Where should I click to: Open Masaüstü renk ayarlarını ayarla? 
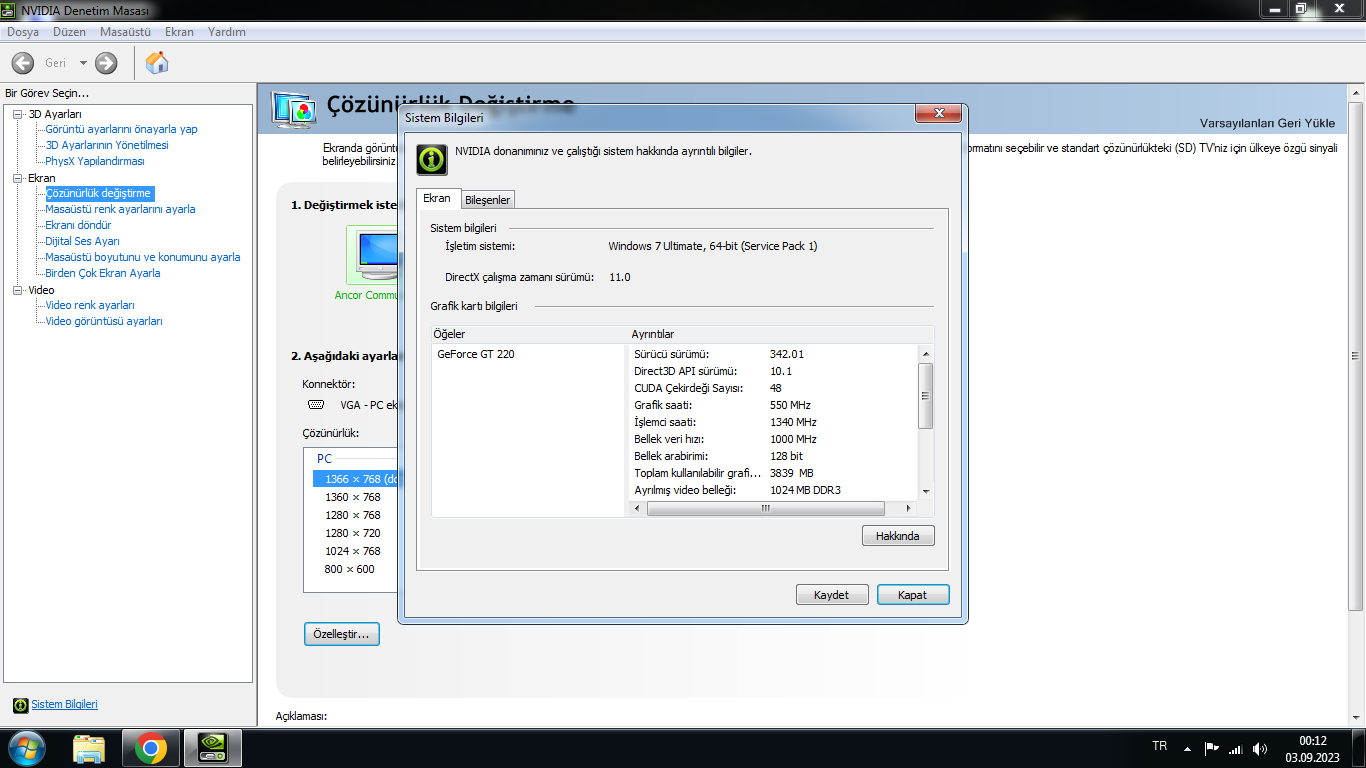tap(120, 209)
